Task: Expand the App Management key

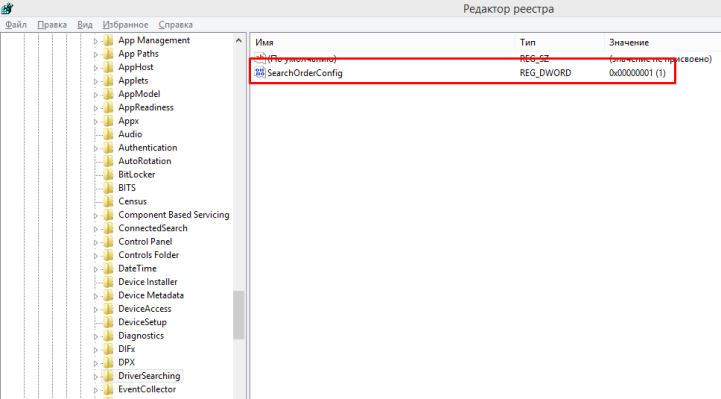Action: [96, 41]
